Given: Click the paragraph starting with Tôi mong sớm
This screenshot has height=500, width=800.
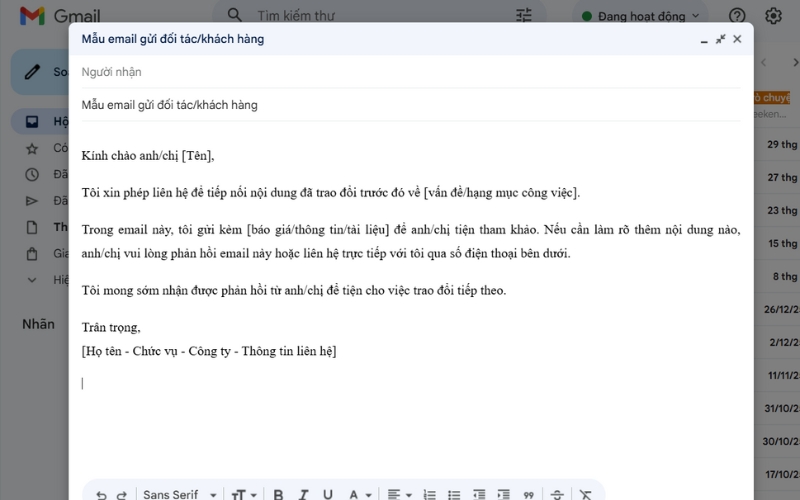Looking at the screenshot, I should (x=294, y=290).
